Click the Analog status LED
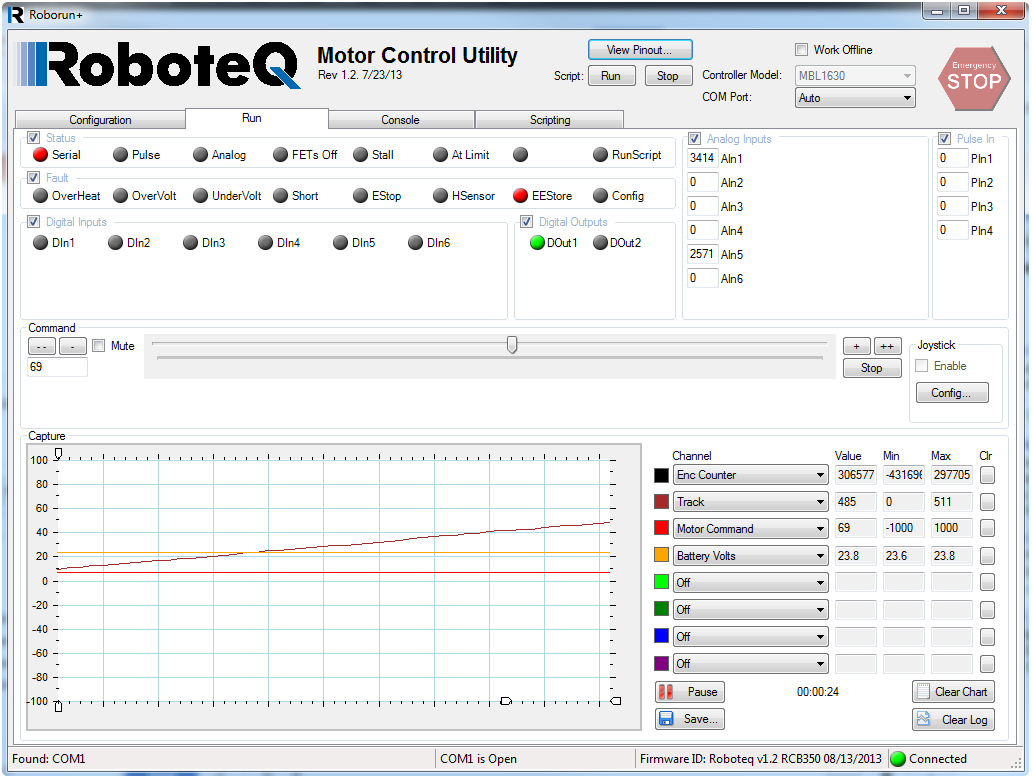The height and width of the screenshot is (779, 1032). (200, 155)
